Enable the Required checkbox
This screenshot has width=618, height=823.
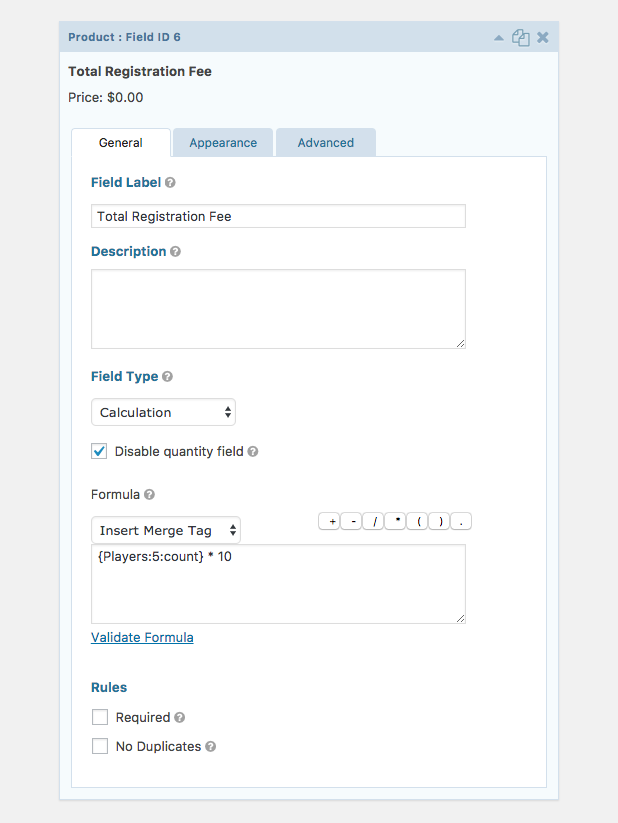tap(100, 717)
